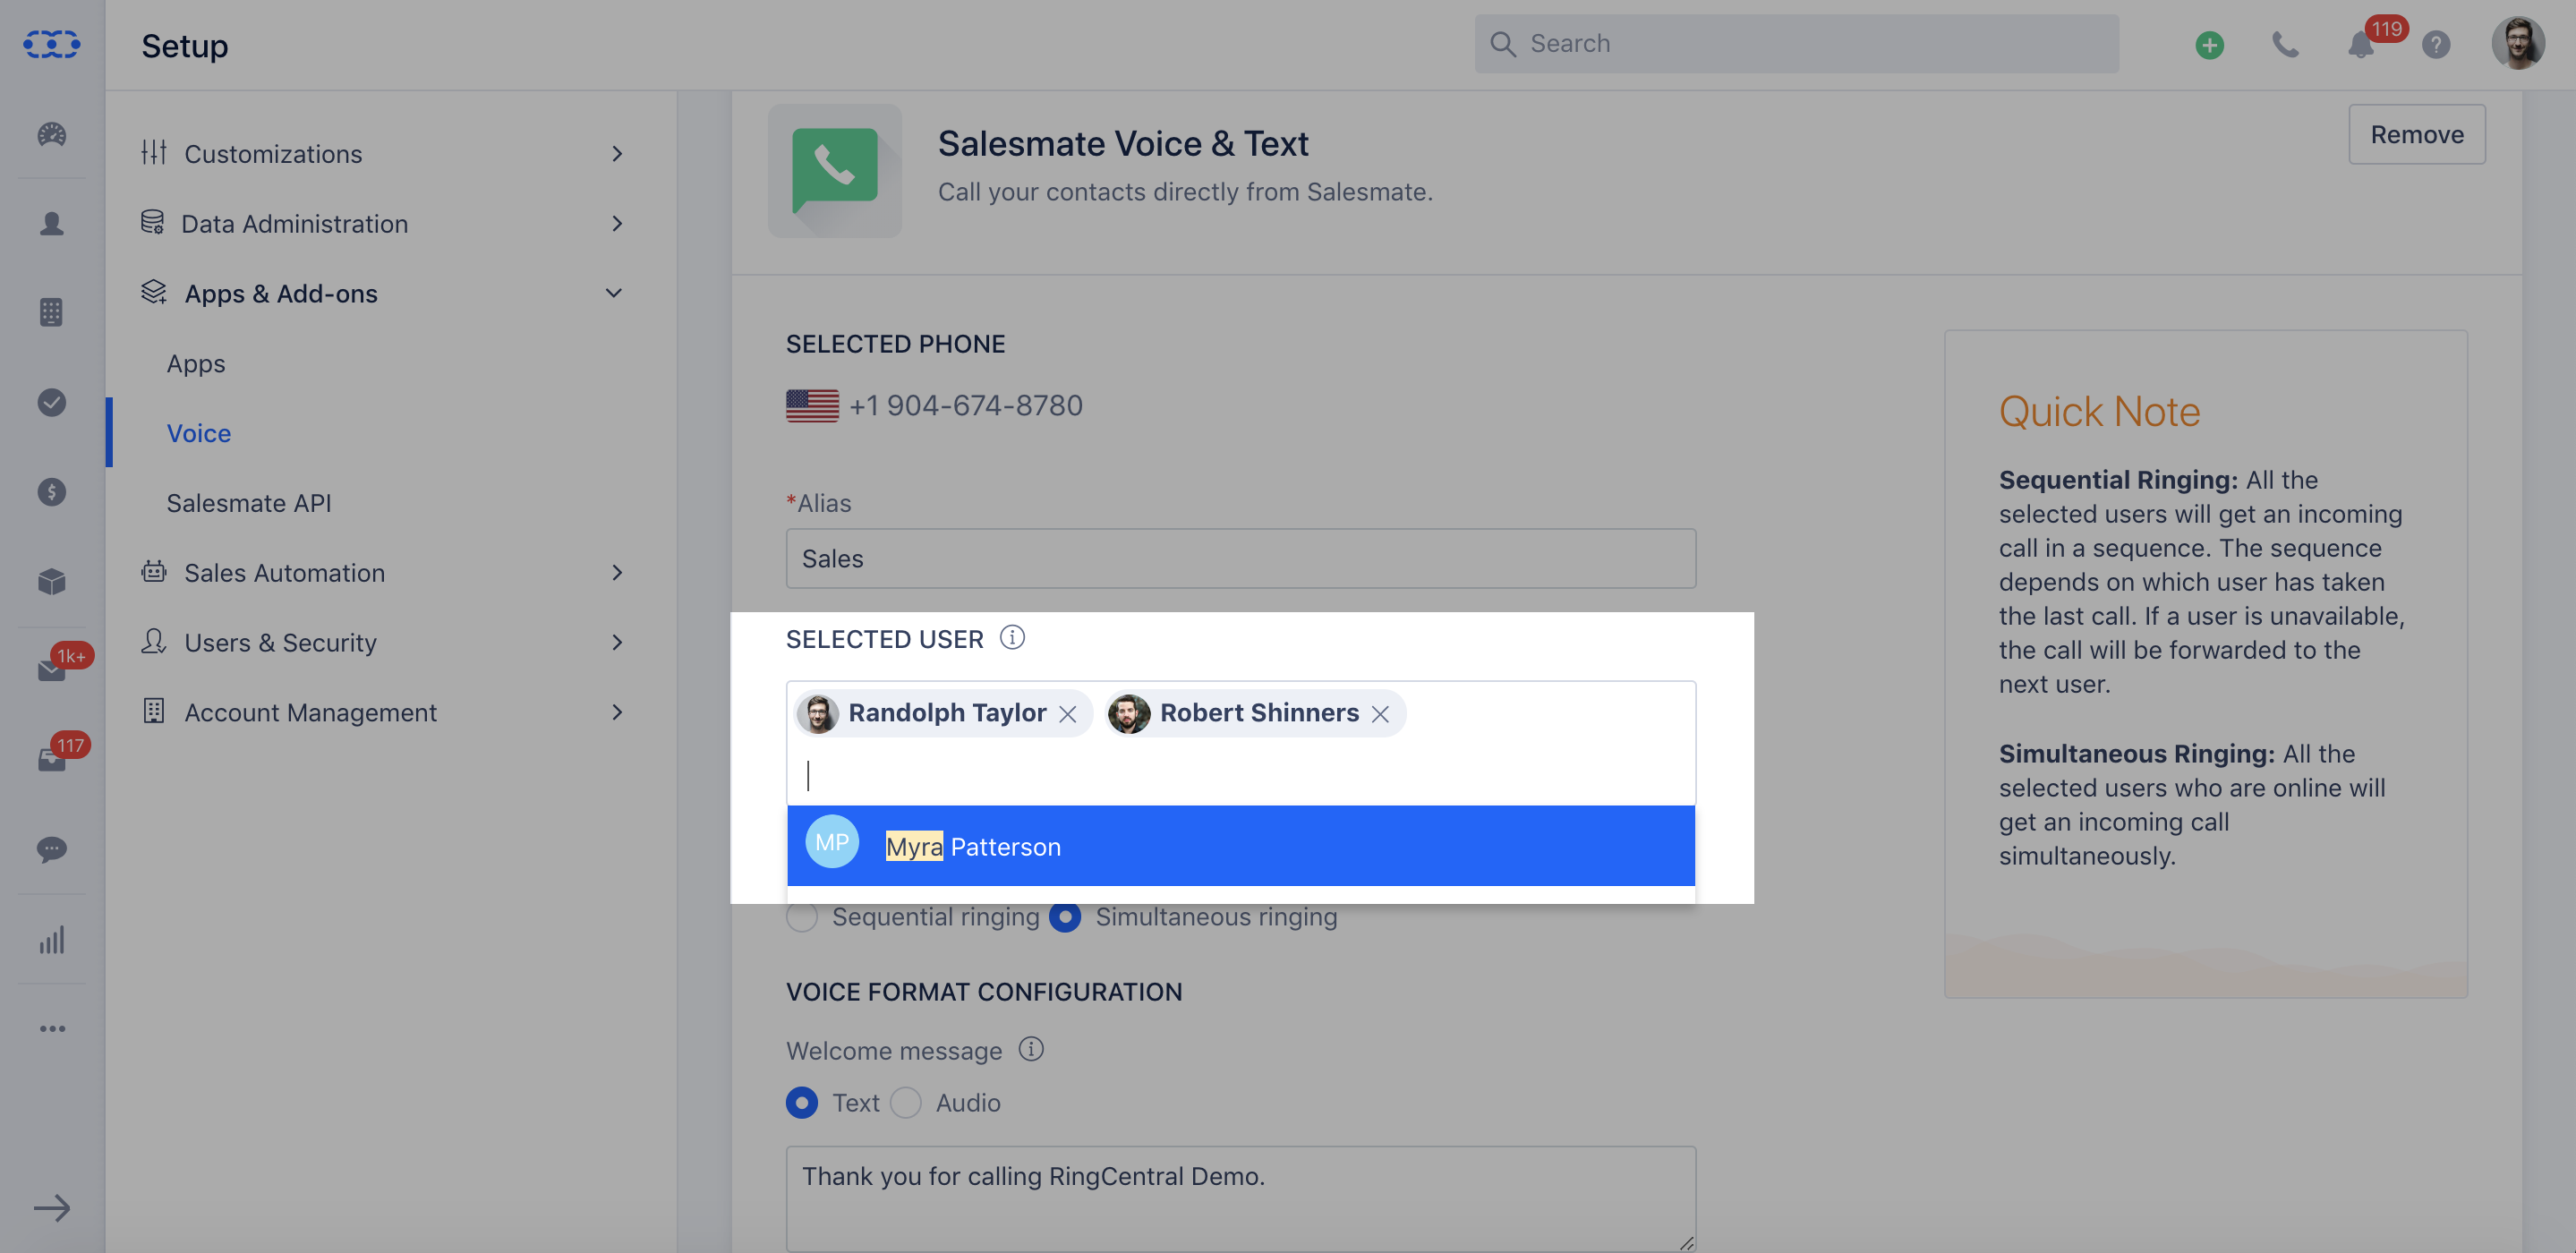Open the reports bar chart icon
This screenshot has height=1253, width=2576.
52,939
